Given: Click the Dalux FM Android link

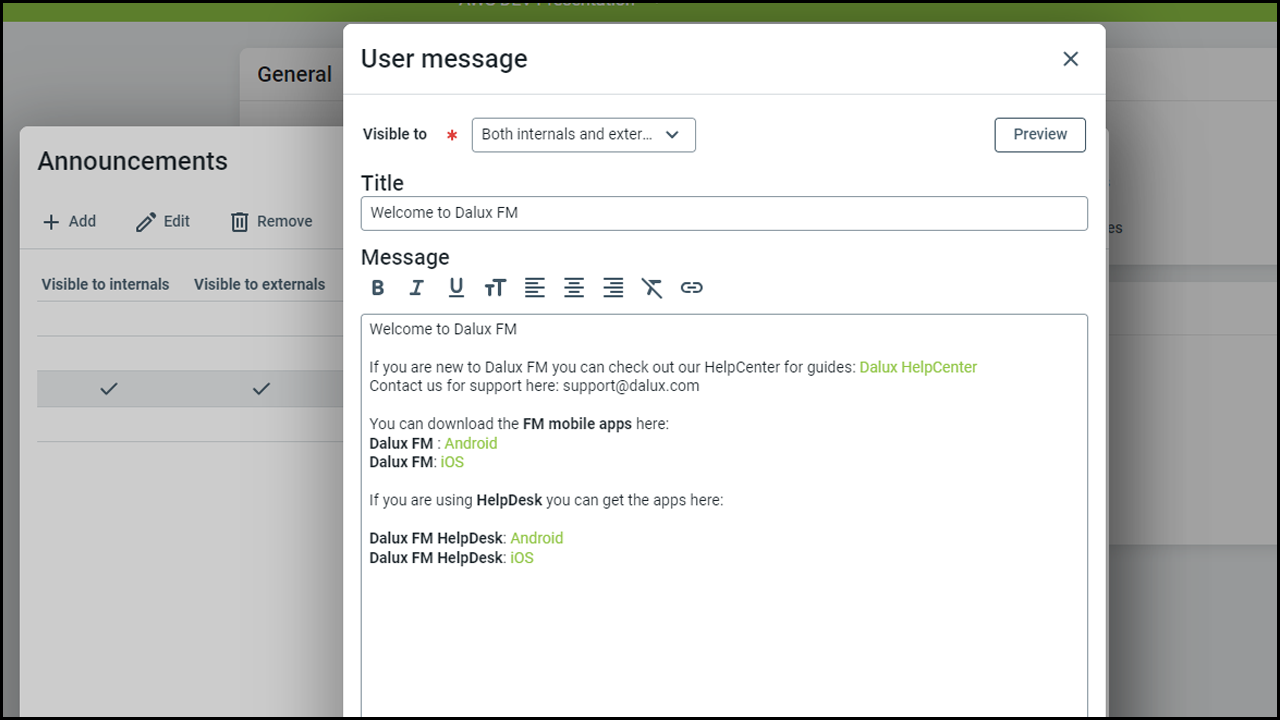Looking at the screenshot, I should pyautogui.click(x=470, y=443).
